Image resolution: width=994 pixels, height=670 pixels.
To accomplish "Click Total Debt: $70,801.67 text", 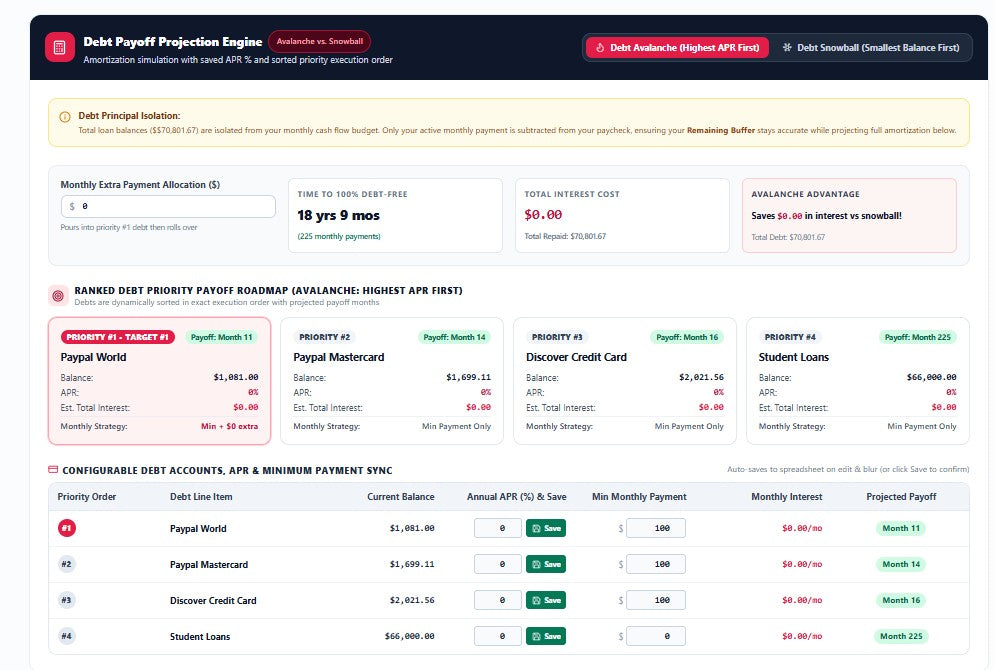I will tap(788, 237).
